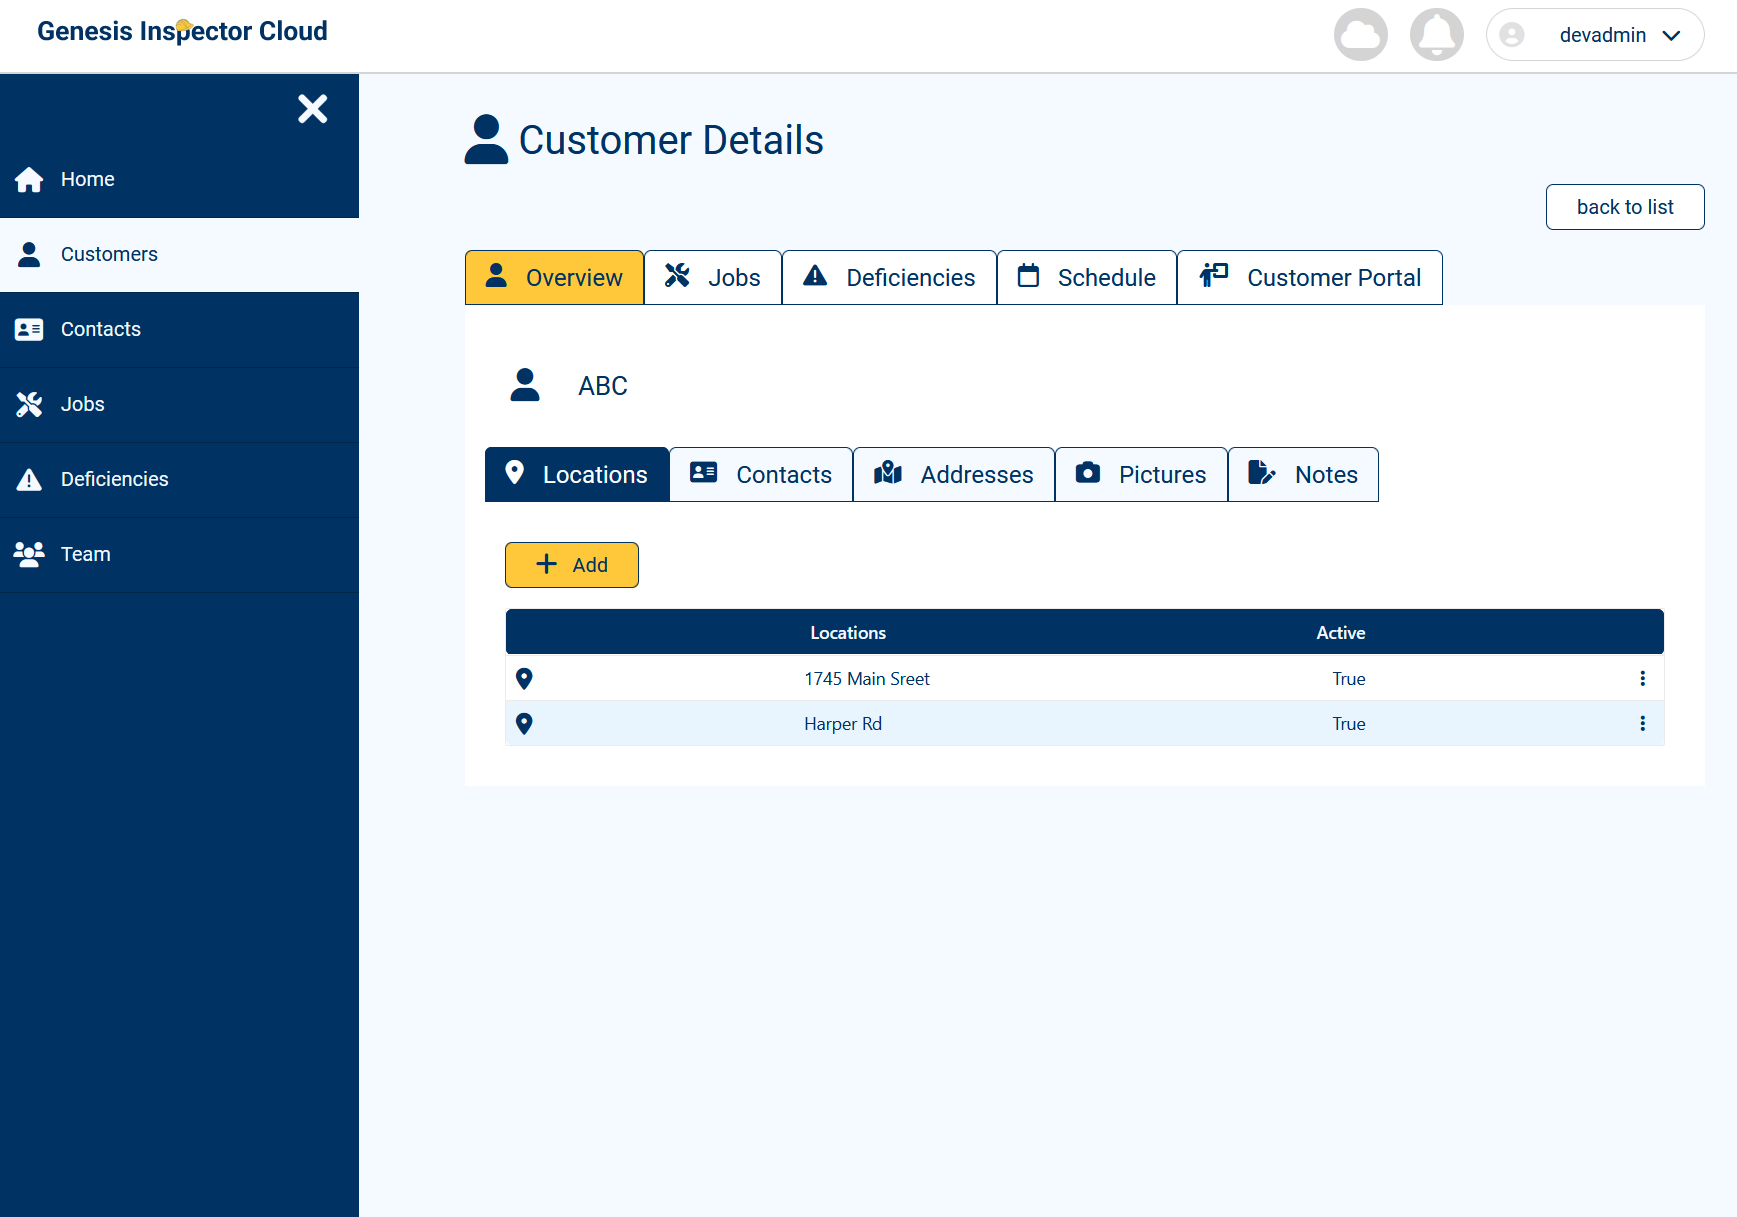Open the three-dot menu for Harper Rd row
This screenshot has height=1217, width=1737.
pos(1642,723)
